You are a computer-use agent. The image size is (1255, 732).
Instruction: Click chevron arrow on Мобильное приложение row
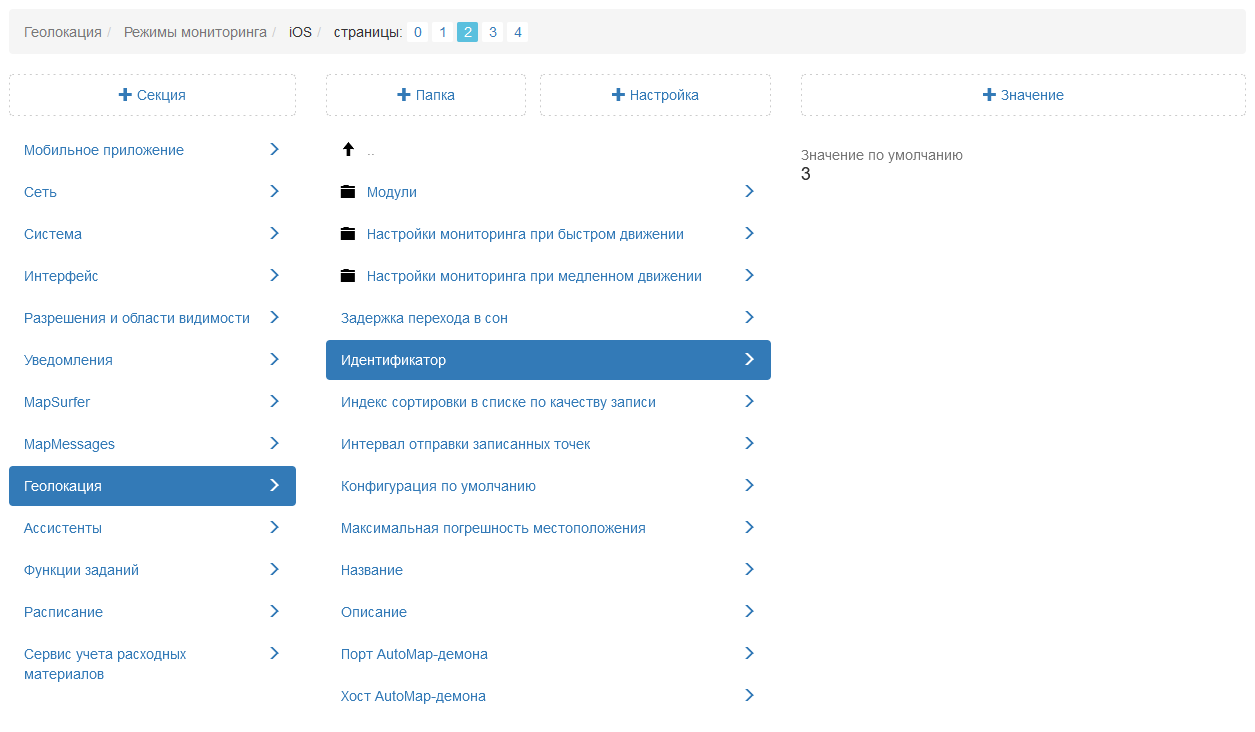(x=274, y=149)
